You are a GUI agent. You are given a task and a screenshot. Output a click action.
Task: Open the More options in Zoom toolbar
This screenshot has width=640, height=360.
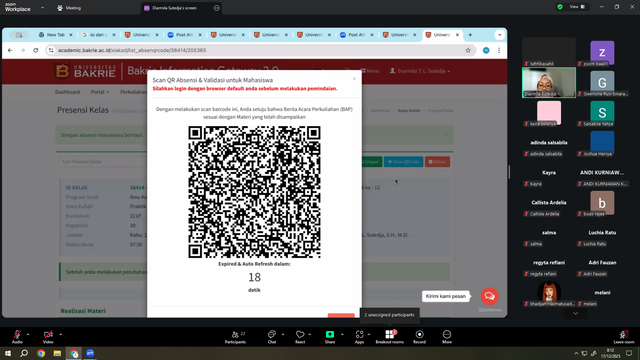447,337
